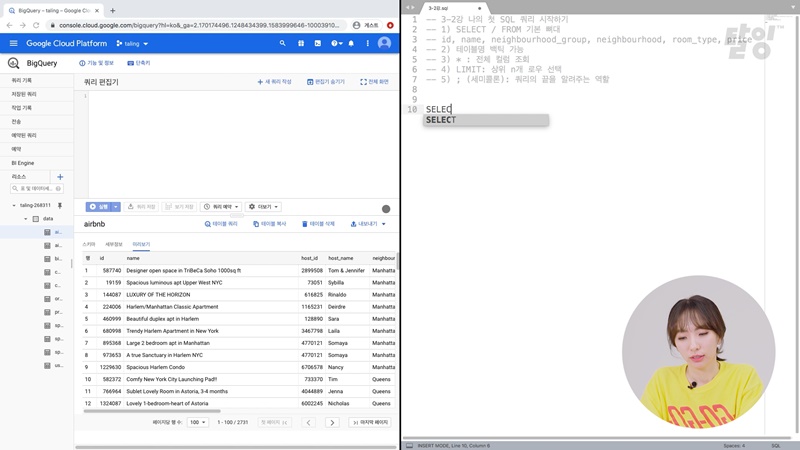This screenshot has height=450, width=800.
Task: Activate Cloud Shell terminal icon
Action: (x=318, y=43)
